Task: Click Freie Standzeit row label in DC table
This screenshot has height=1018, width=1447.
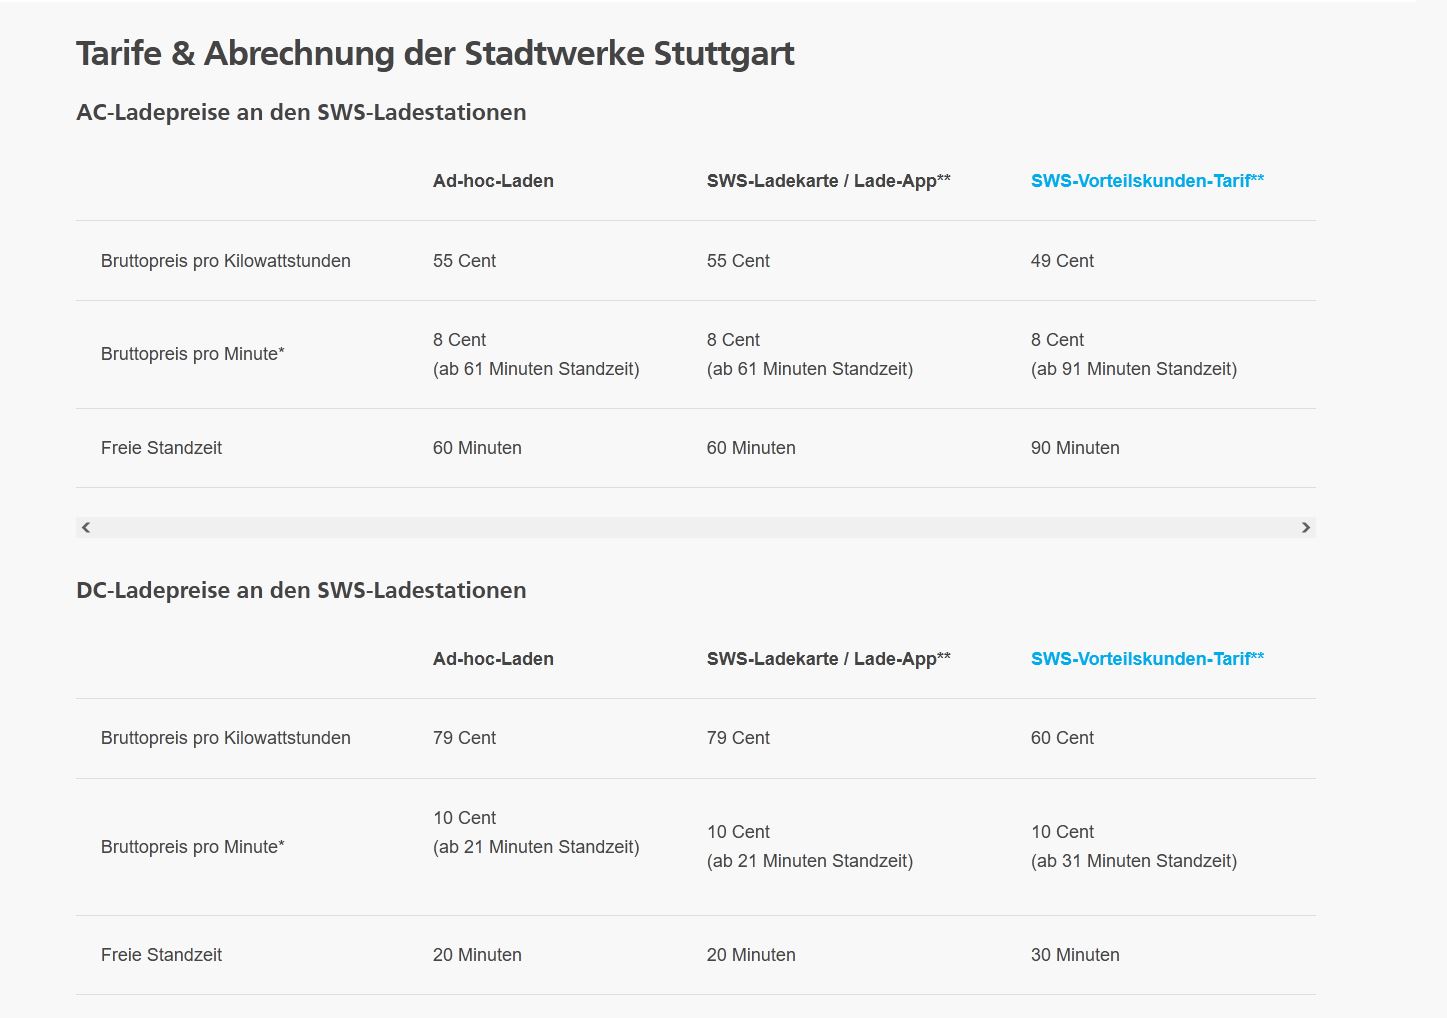Action: pyautogui.click(x=161, y=955)
